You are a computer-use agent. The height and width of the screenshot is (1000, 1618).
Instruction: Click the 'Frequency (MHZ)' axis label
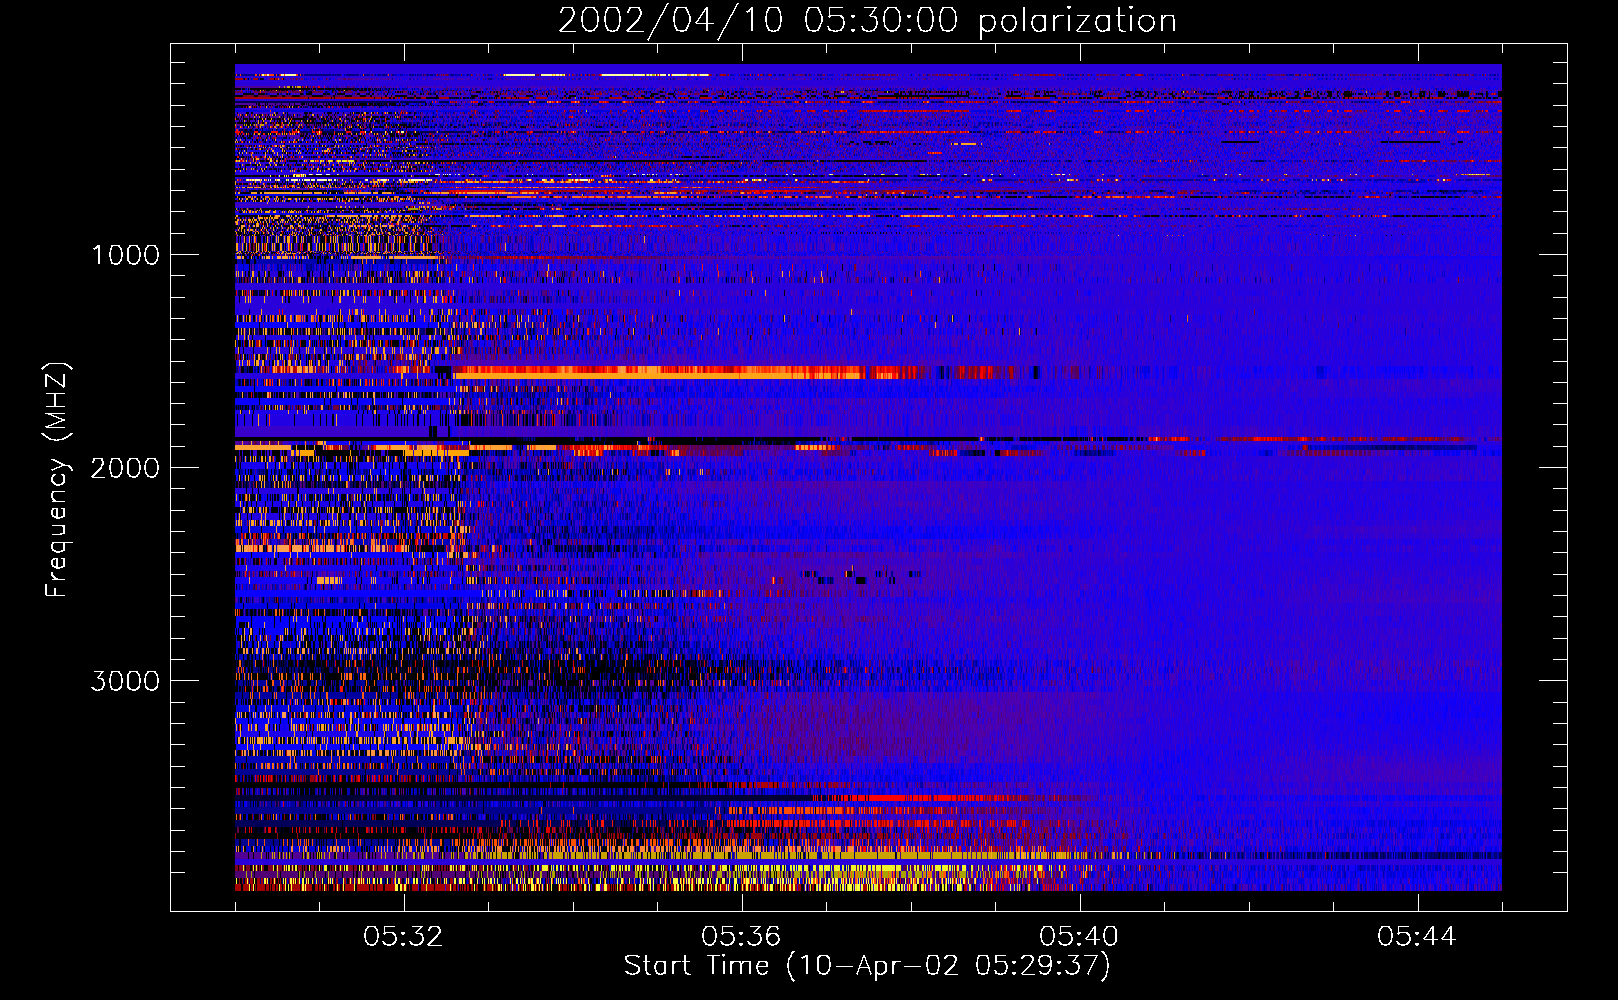pos(57,480)
